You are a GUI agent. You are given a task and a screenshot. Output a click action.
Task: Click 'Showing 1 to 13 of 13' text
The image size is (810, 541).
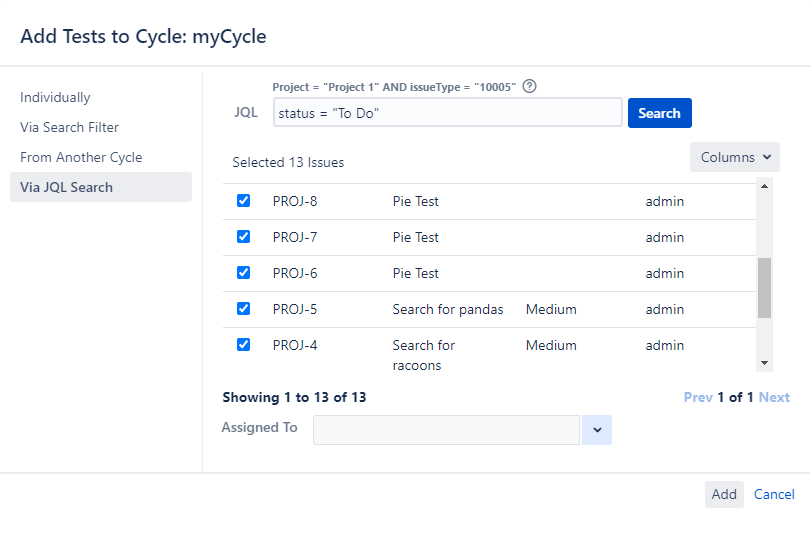[294, 397]
